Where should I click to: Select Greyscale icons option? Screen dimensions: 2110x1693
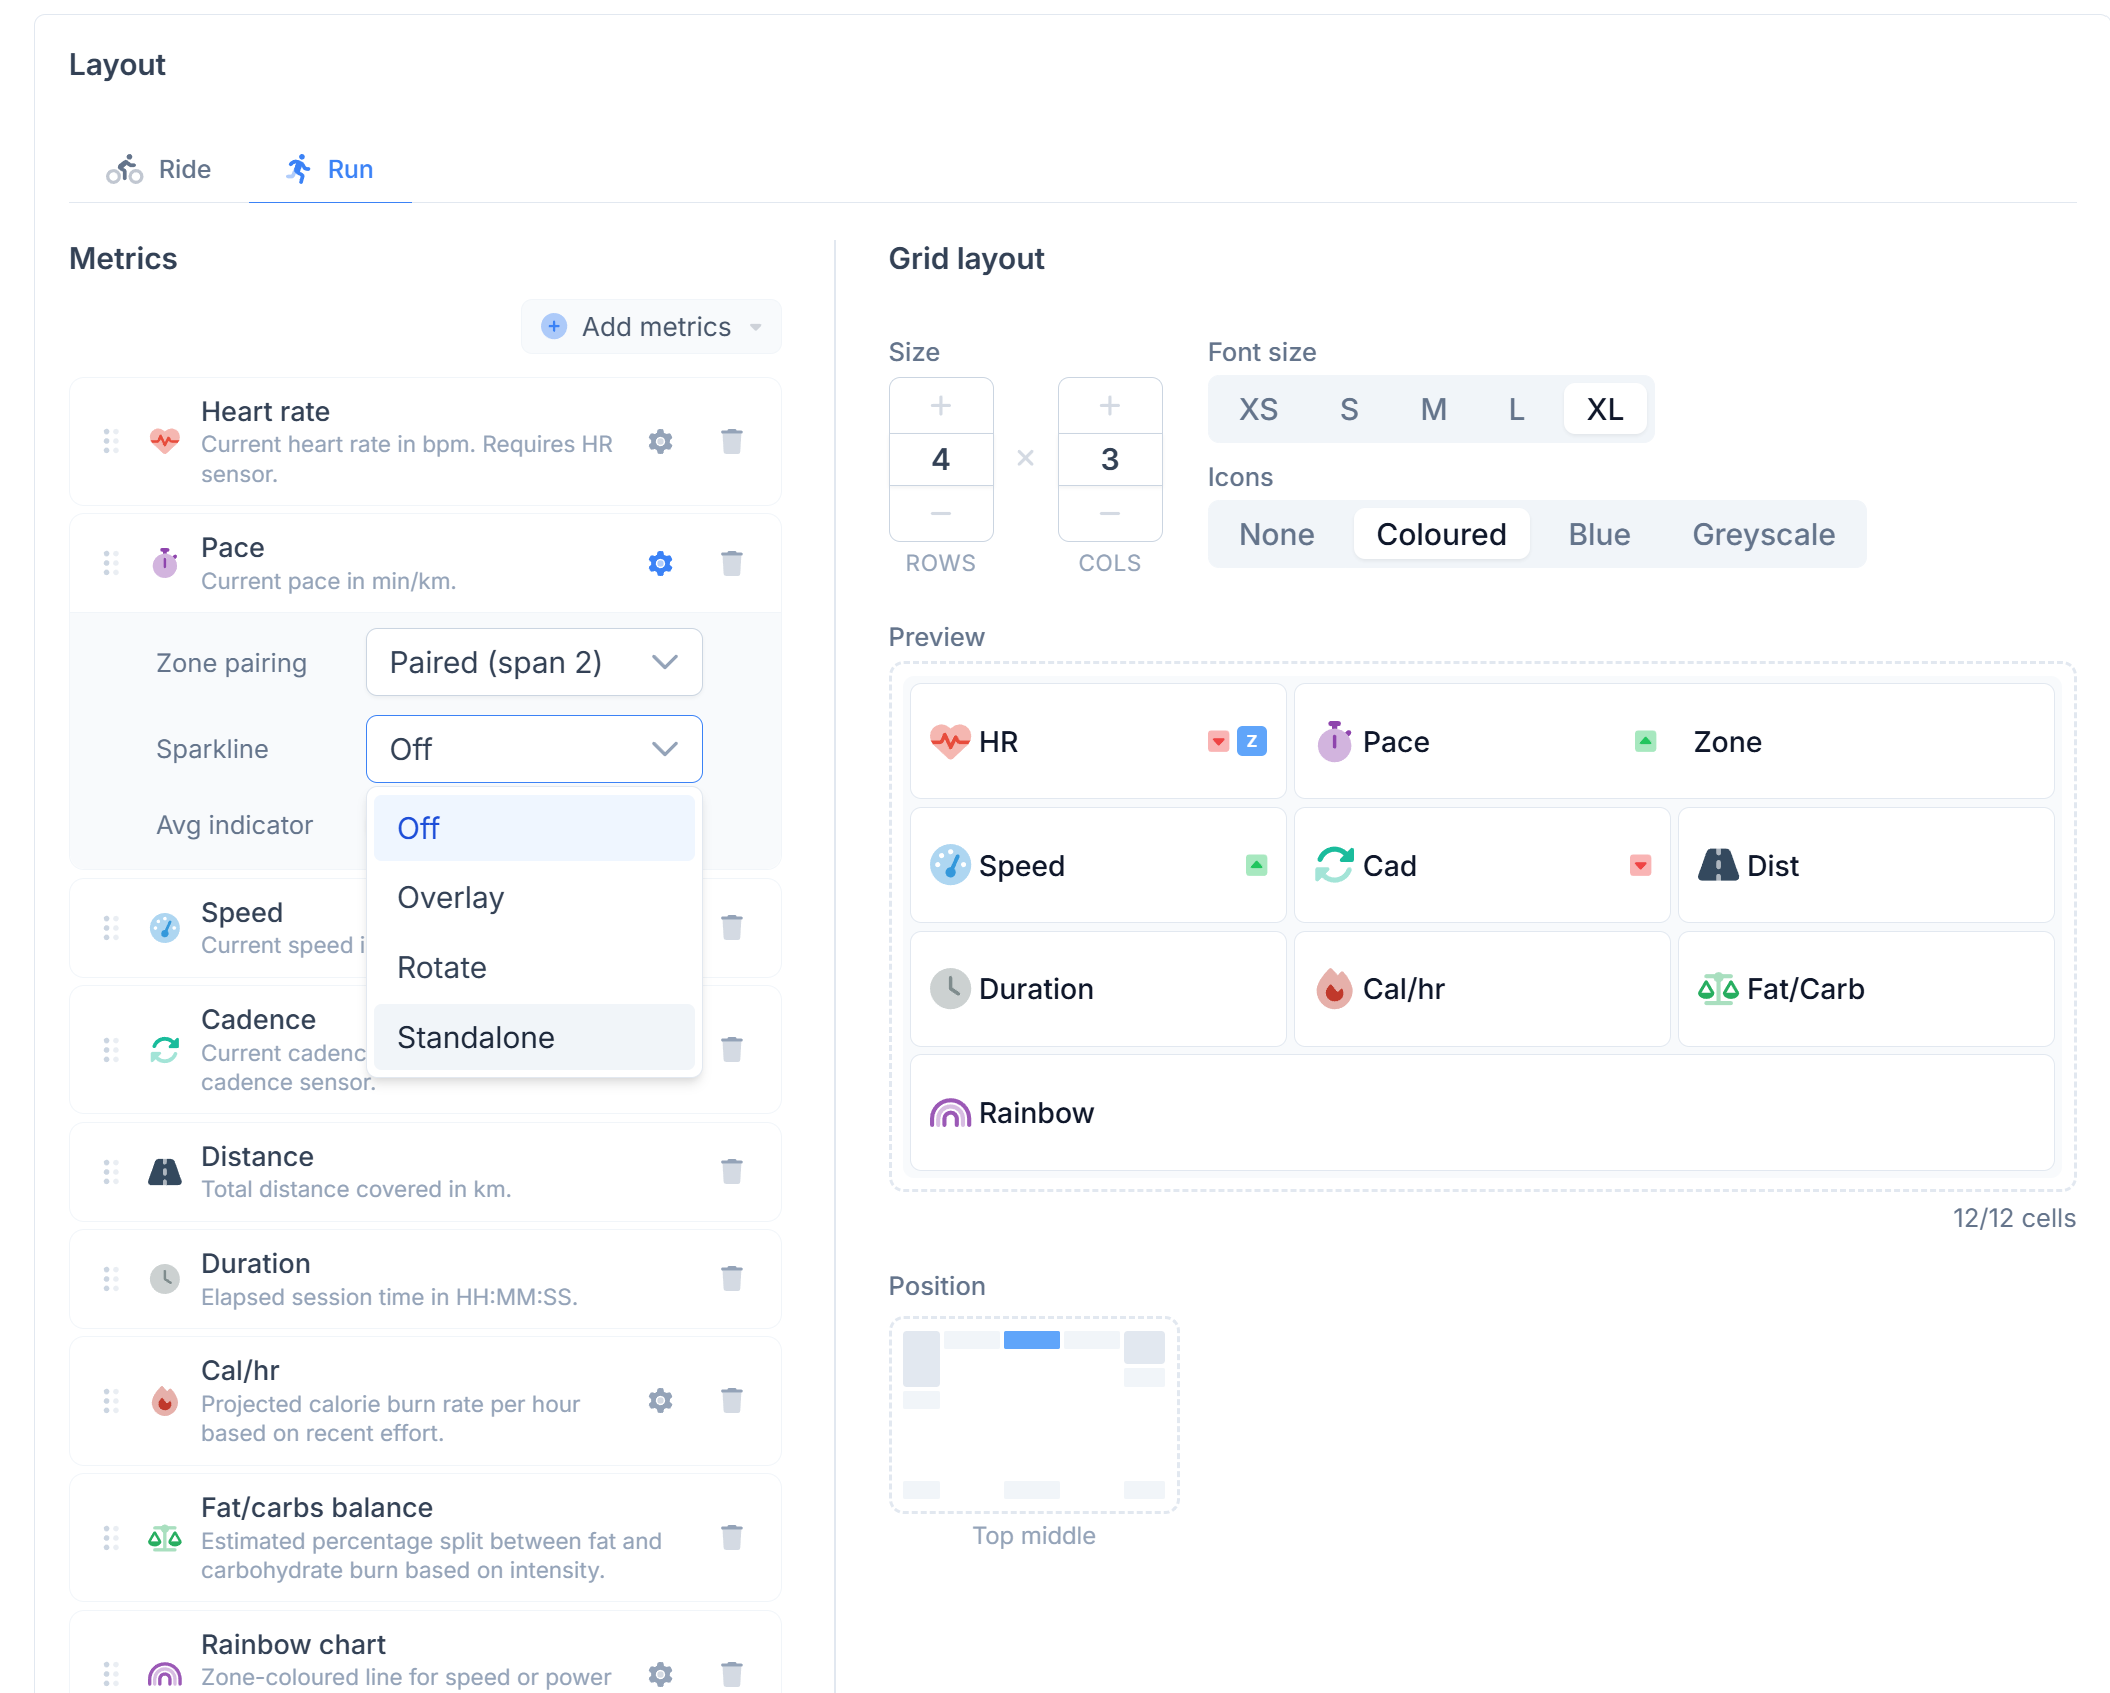click(x=1763, y=534)
